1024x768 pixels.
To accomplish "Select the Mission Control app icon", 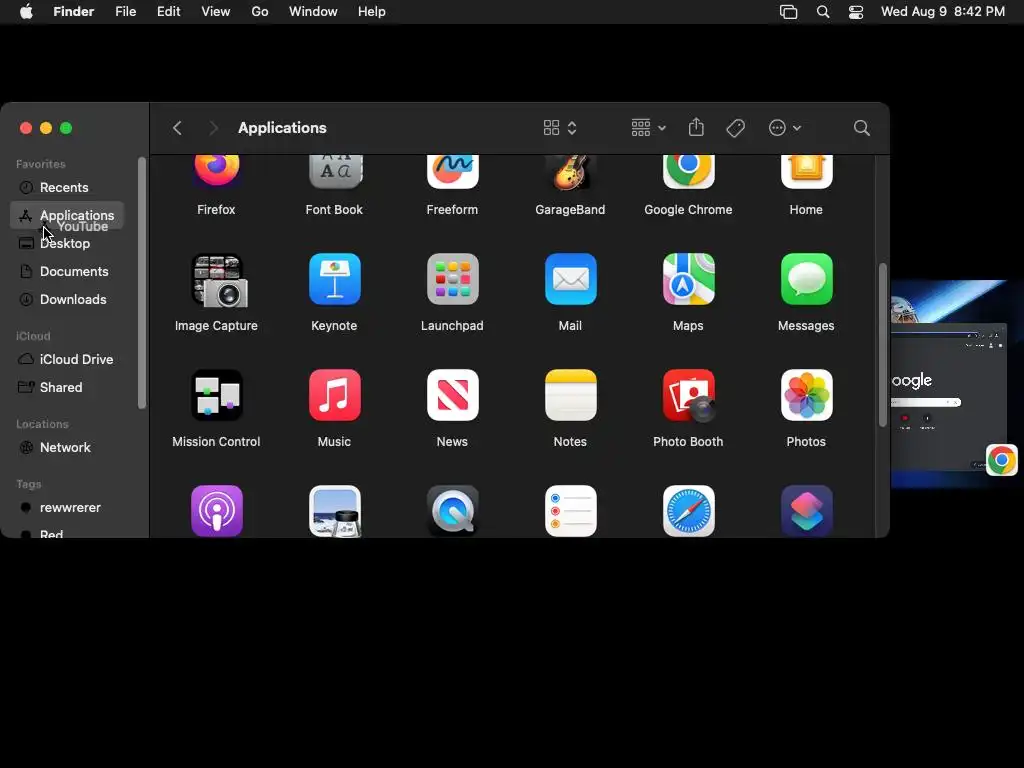I will point(217,395).
